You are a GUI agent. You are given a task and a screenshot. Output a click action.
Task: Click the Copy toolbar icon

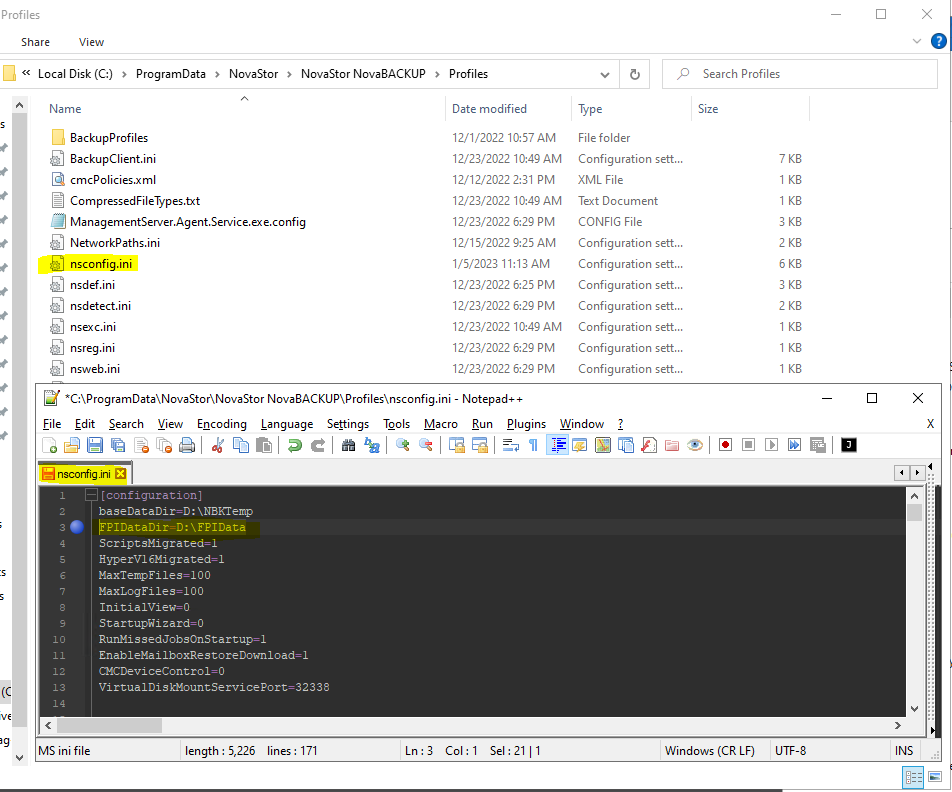[x=241, y=445]
